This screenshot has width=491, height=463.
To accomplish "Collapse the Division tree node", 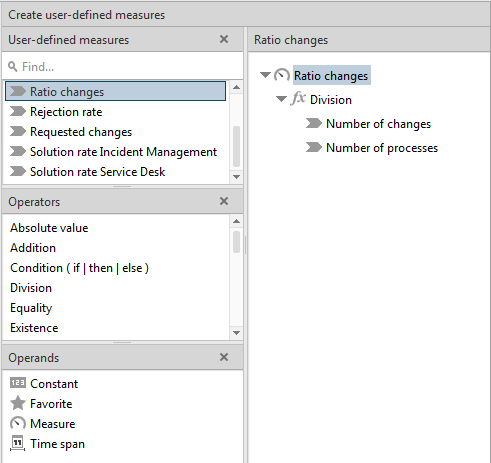I will [x=282, y=99].
